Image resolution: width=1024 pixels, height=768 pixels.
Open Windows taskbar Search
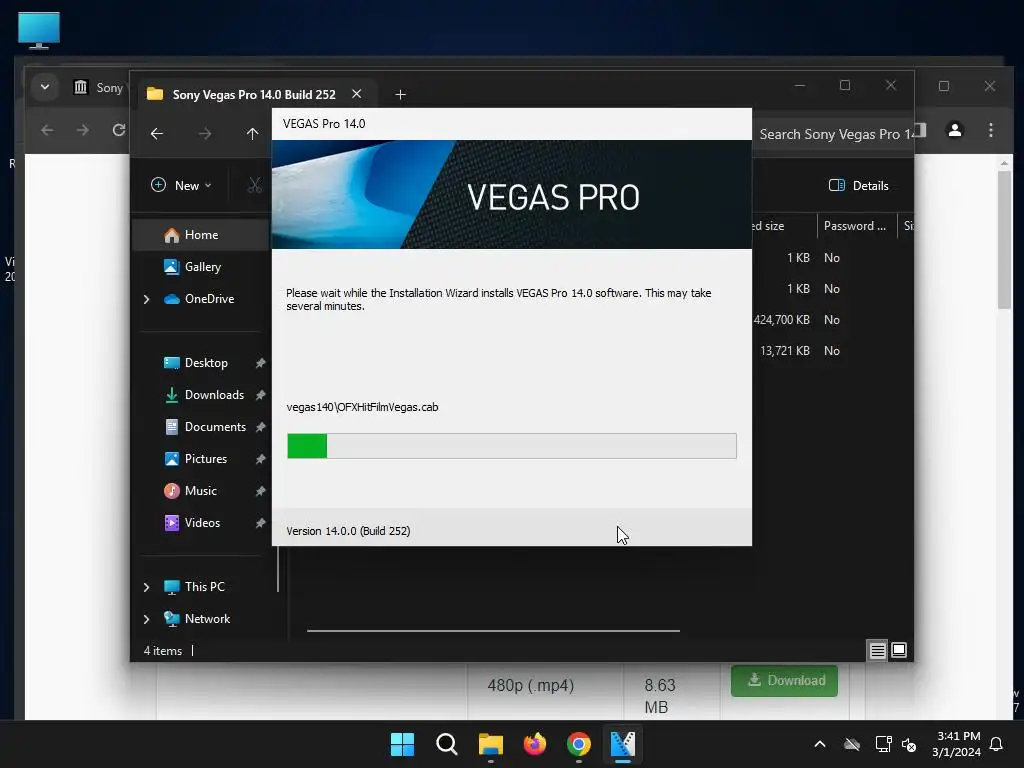447,744
